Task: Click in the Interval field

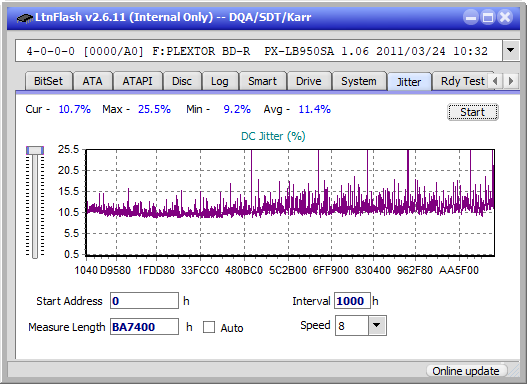Action: pyautogui.click(x=352, y=301)
